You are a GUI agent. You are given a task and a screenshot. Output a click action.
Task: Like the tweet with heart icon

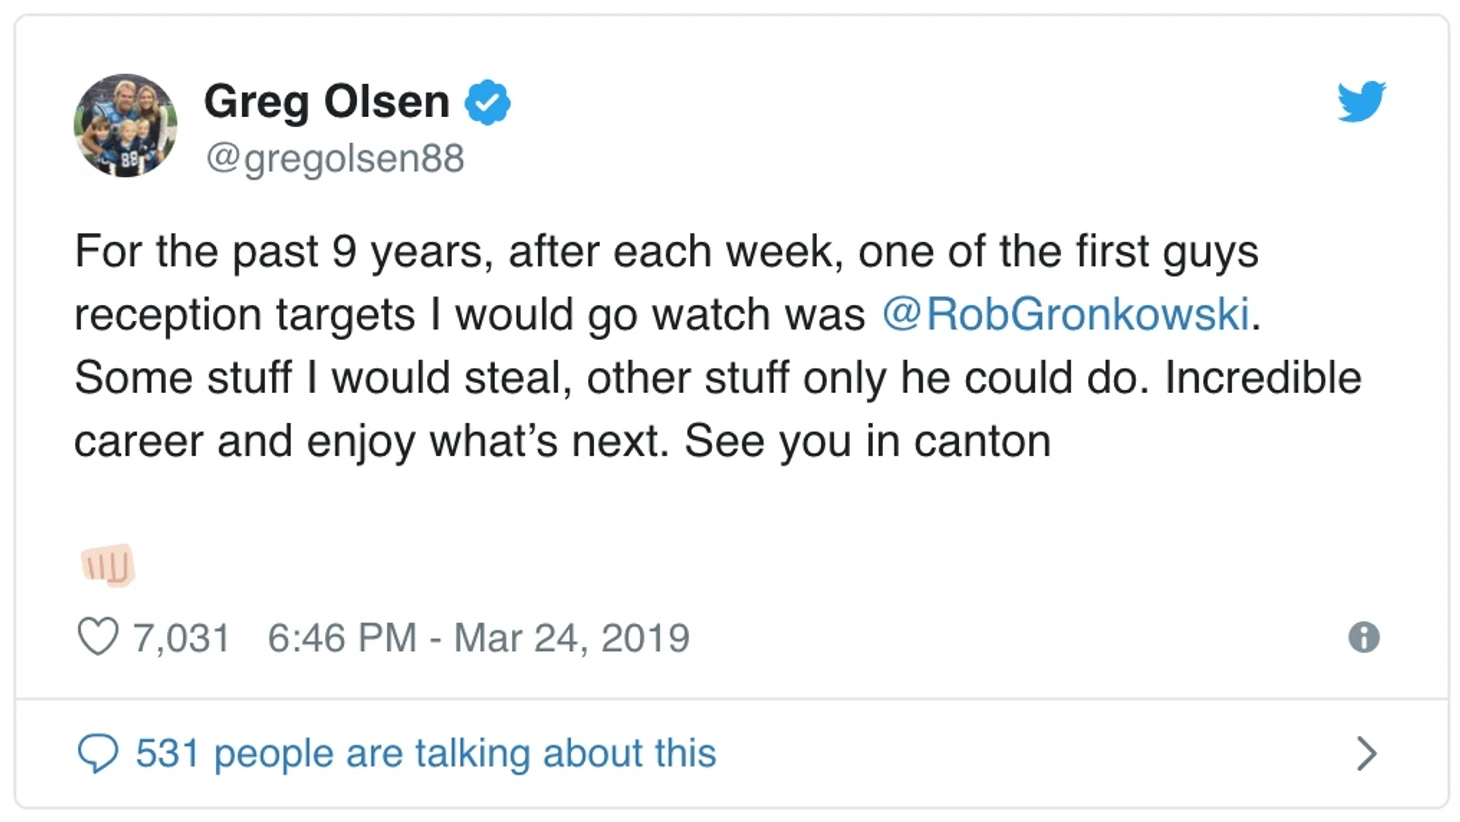[98, 637]
